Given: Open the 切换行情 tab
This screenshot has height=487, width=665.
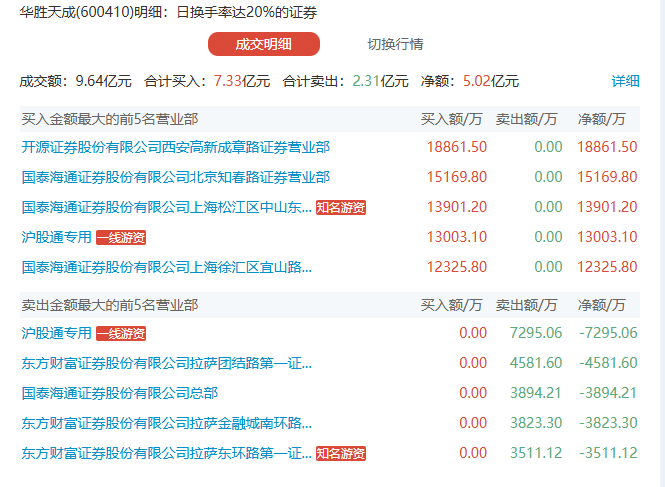Looking at the screenshot, I should pyautogui.click(x=395, y=44).
